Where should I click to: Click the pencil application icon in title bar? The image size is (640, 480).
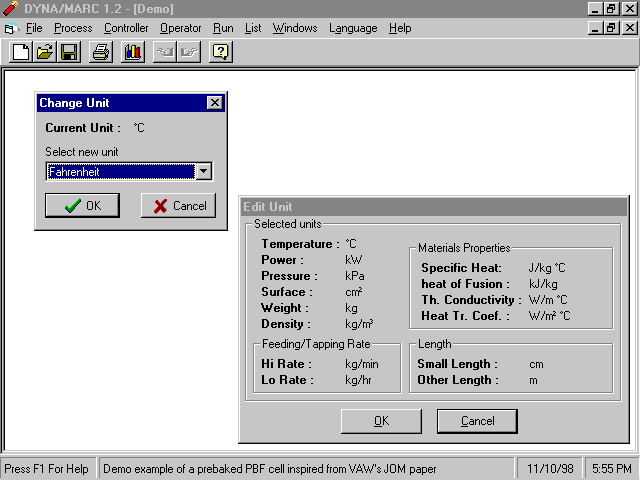(x=10, y=8)
